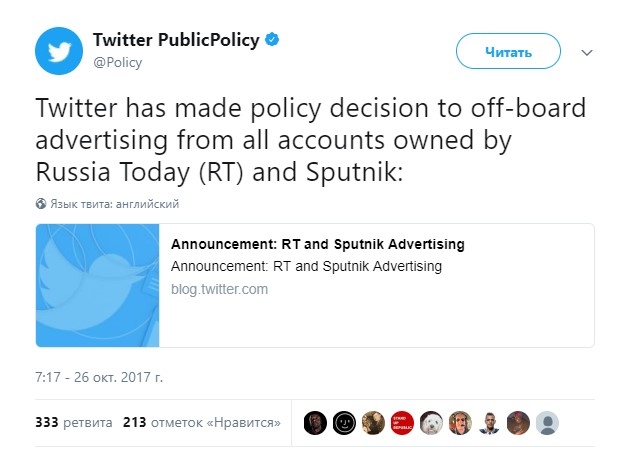View the 213 отметок «Нравится» list
Viewport: 633px width, 454px height.
(201, 422)
